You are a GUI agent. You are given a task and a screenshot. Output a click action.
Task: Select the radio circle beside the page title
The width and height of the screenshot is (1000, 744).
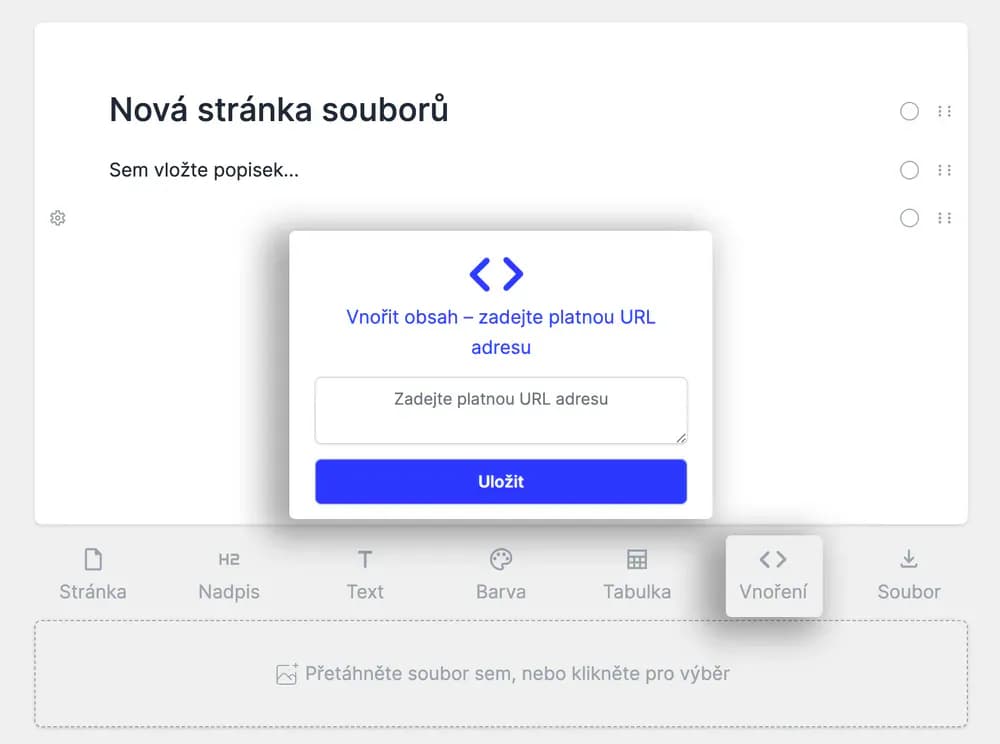(909, 111)
